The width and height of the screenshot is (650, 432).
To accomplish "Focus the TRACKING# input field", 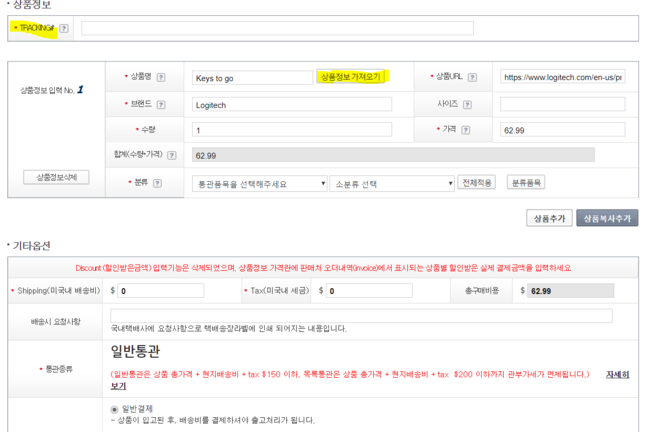I will click(x=277, y=29).
